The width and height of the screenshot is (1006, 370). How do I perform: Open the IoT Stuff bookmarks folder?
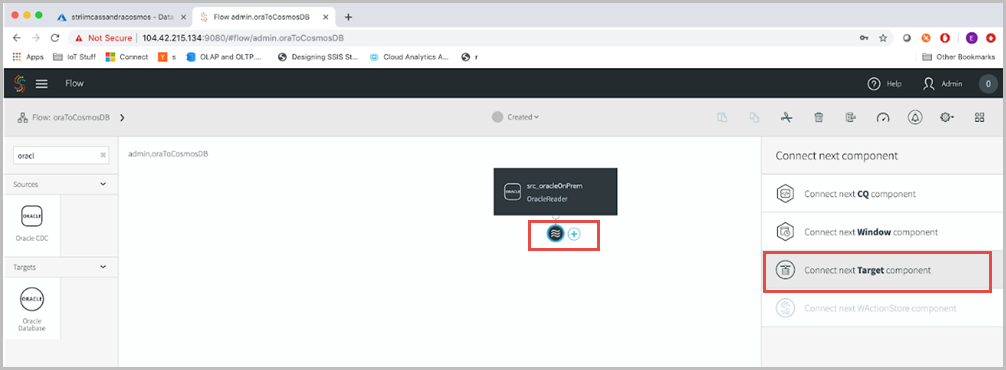pyautogui.click(x=74, y=56)
